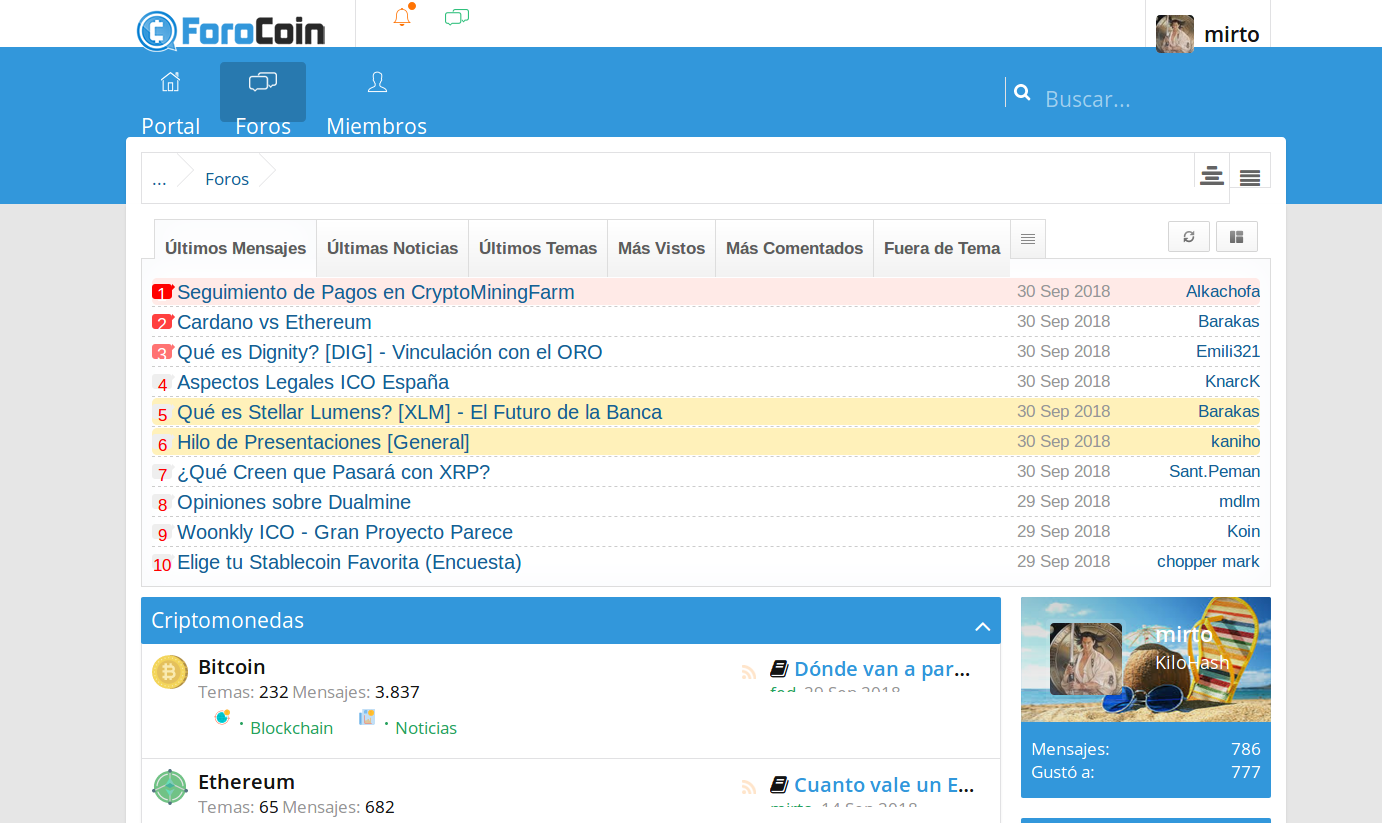1382x823 pixels.
Task: Click the Ethereum forum RSS feed icon
Action: pos(749,787)
